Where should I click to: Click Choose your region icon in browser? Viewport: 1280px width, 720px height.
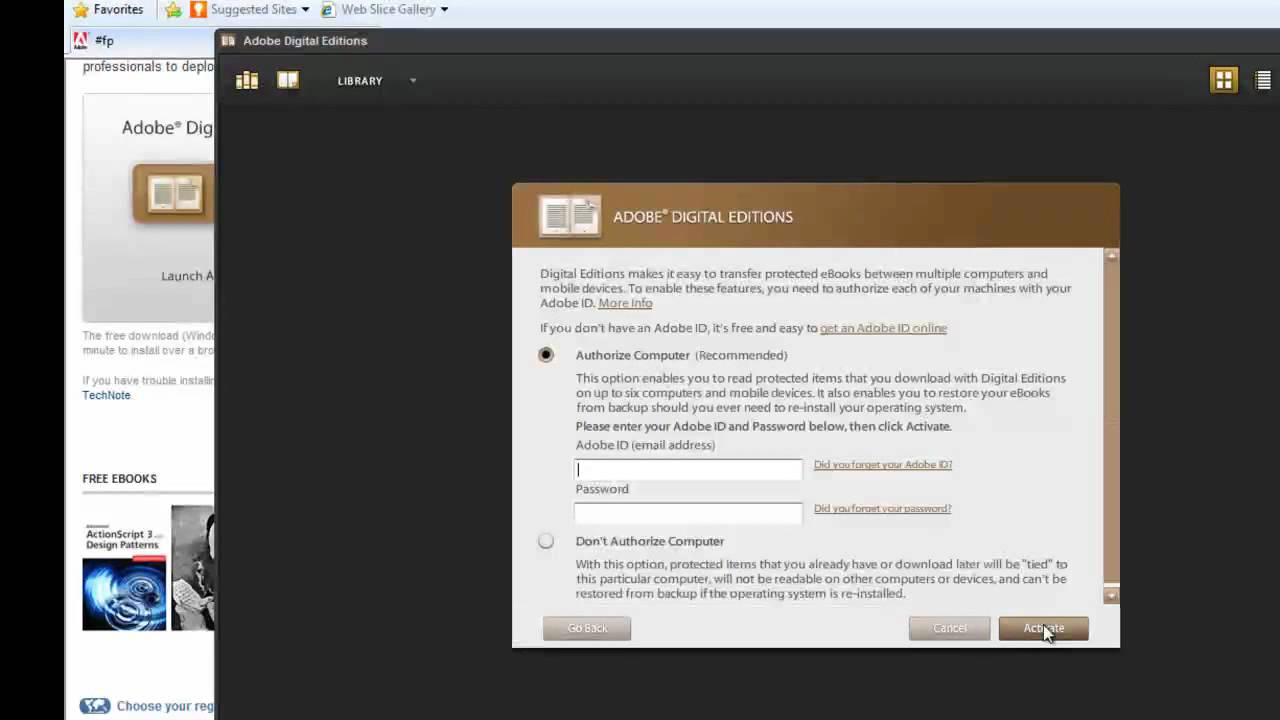[95, 706]
